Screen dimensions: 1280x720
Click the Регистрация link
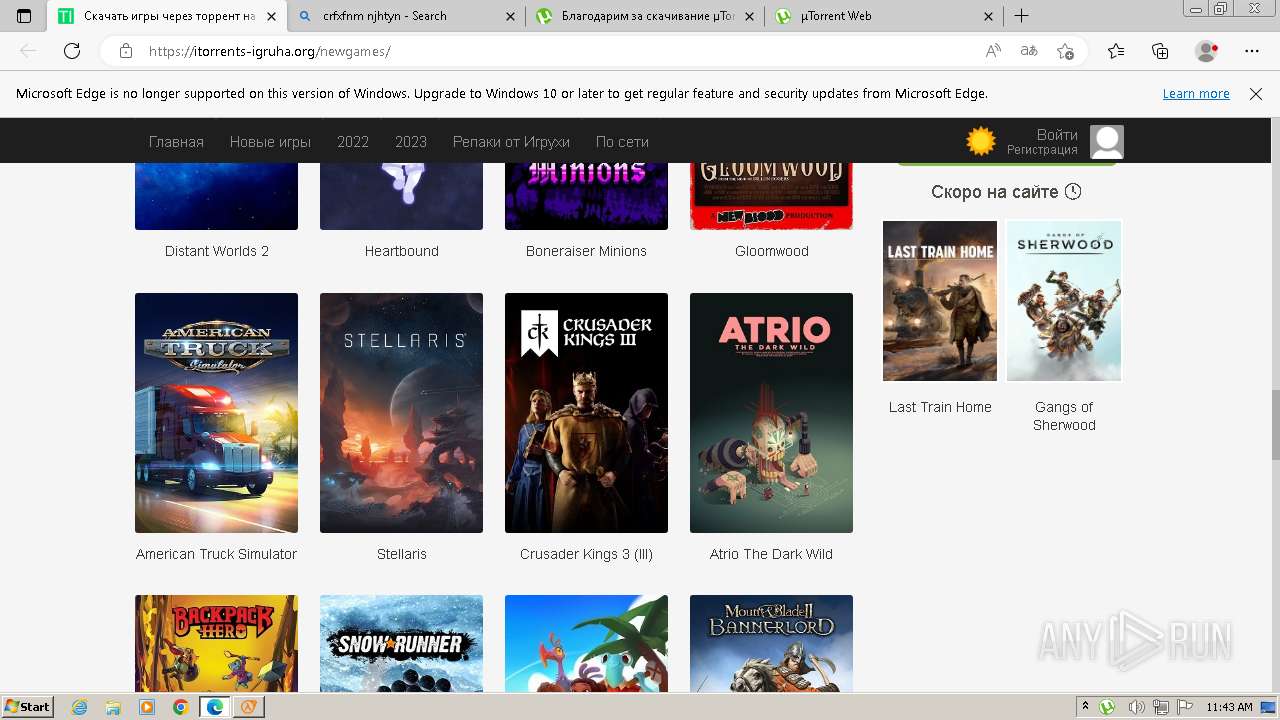click(x=1042, y=150)
